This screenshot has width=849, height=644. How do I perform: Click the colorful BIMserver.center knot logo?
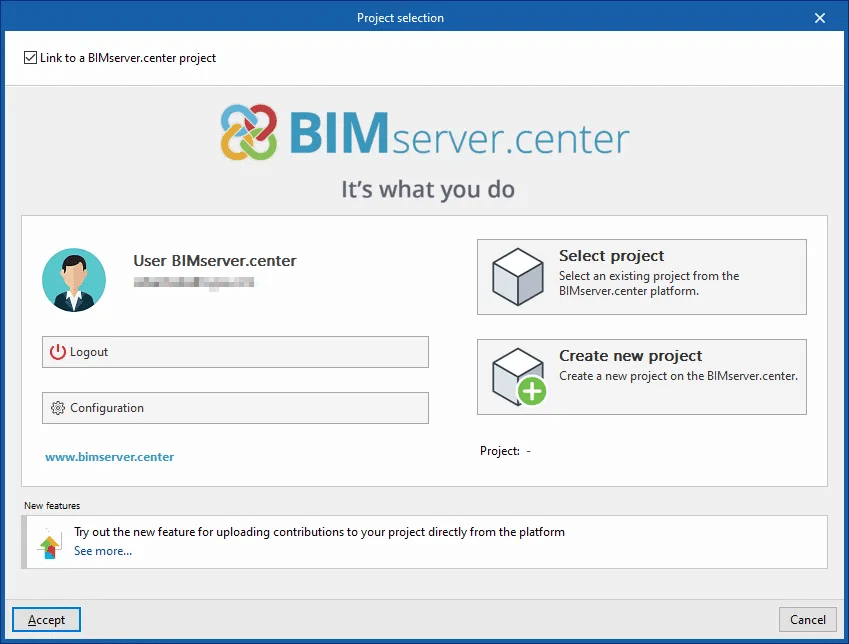249,133
